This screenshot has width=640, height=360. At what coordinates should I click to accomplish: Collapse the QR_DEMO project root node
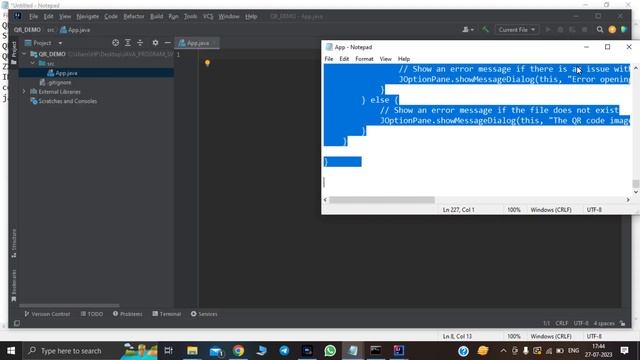pos(24,54)
